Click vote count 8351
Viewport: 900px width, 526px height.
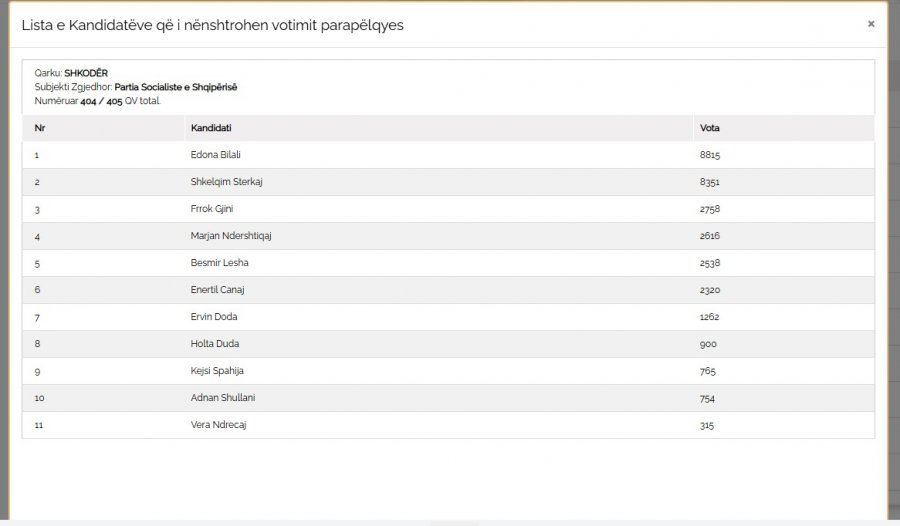[709, 182]
